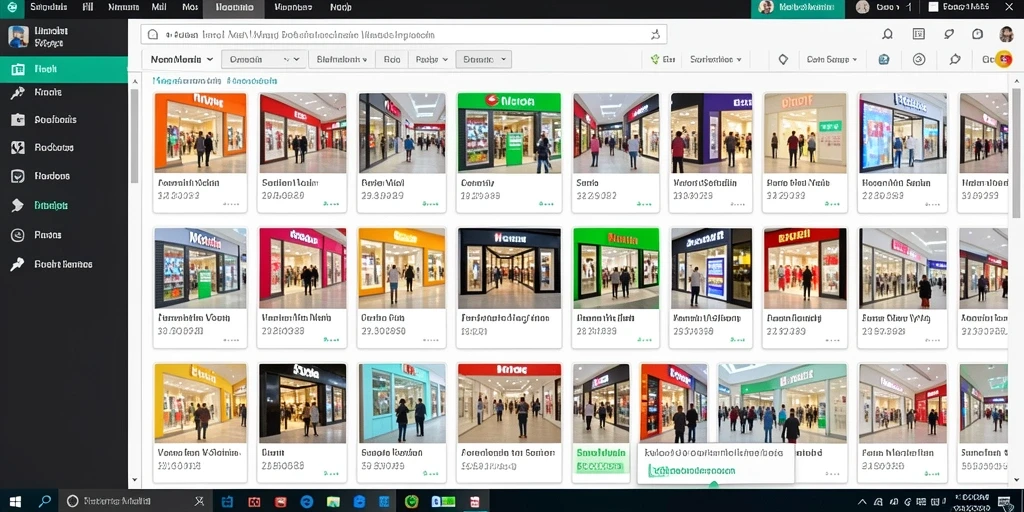Click the green app logo in top-left corner
Viewport: 1024px width, 512px height.
pos(12,7)
